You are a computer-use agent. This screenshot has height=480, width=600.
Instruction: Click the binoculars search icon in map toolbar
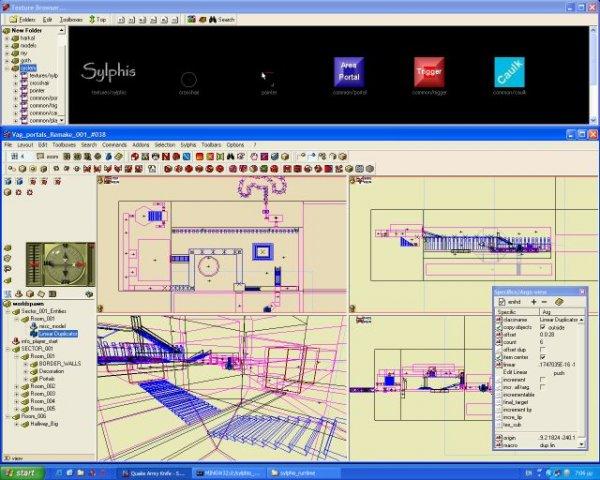pyautogui.click(x=230, y=156)
